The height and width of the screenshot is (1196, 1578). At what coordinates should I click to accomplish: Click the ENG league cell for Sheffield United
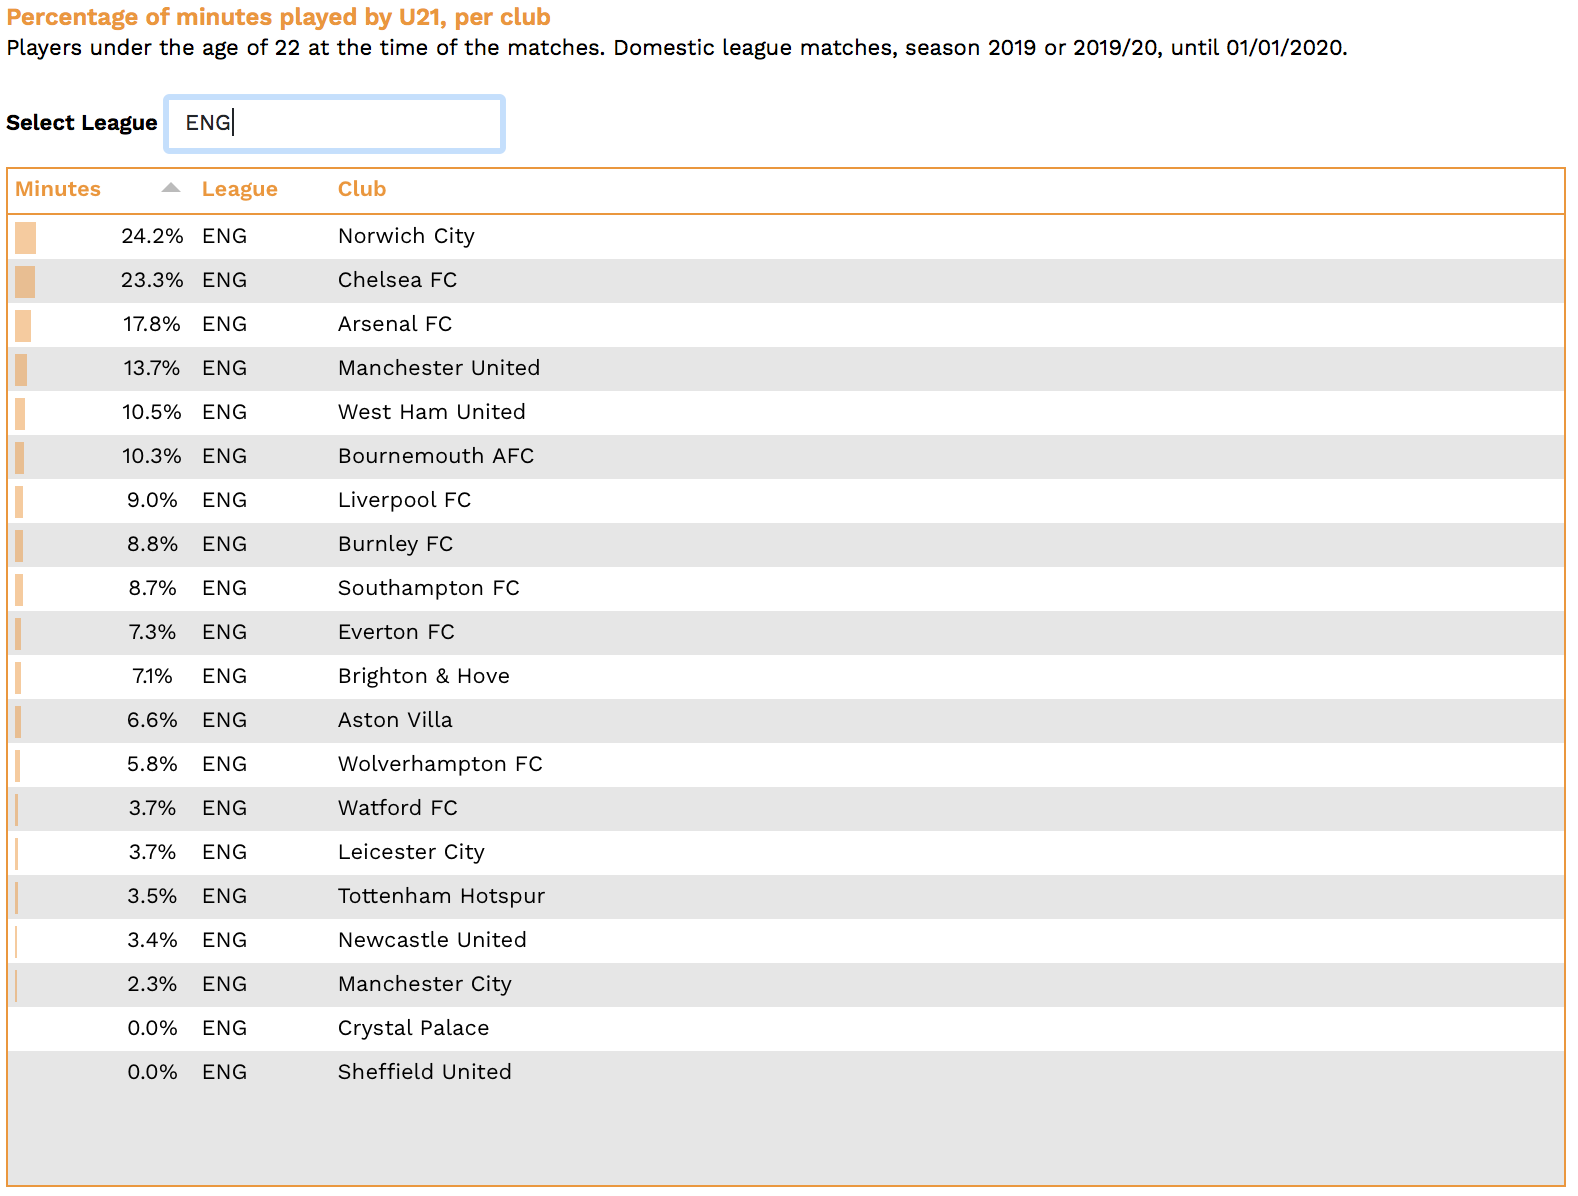point(224,1072)
